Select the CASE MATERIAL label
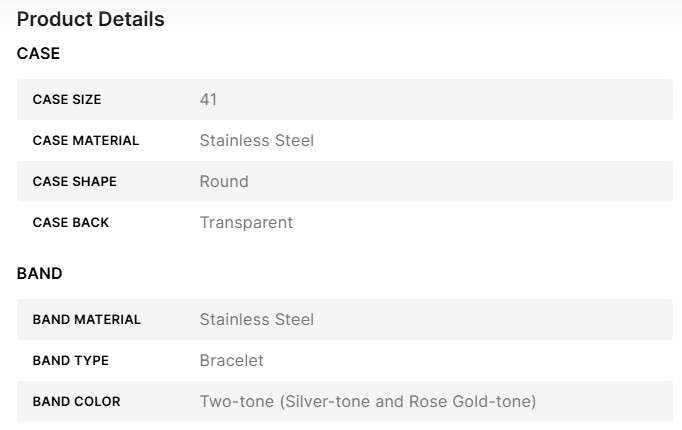Screen dimensions: 682x430 pyautogui.click(x=86, y=141)
